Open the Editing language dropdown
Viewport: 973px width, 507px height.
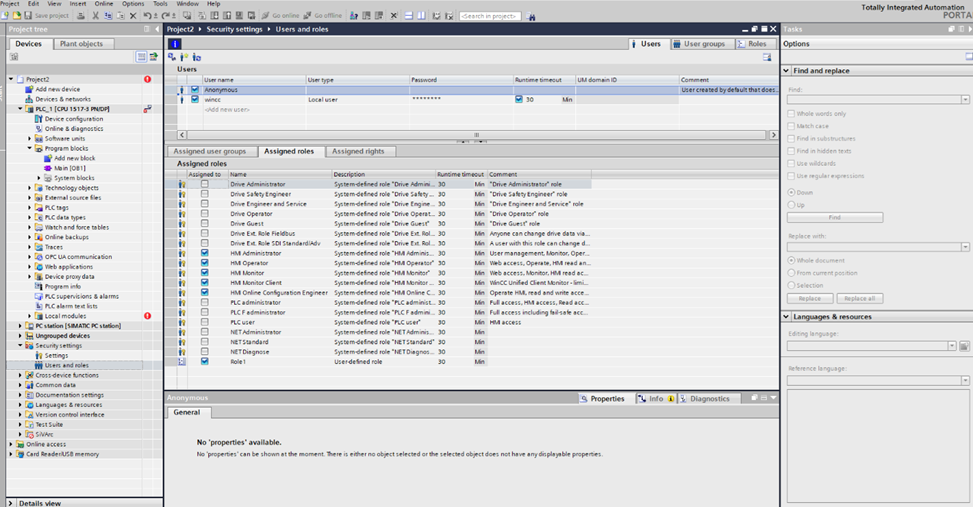pos(952,346)
